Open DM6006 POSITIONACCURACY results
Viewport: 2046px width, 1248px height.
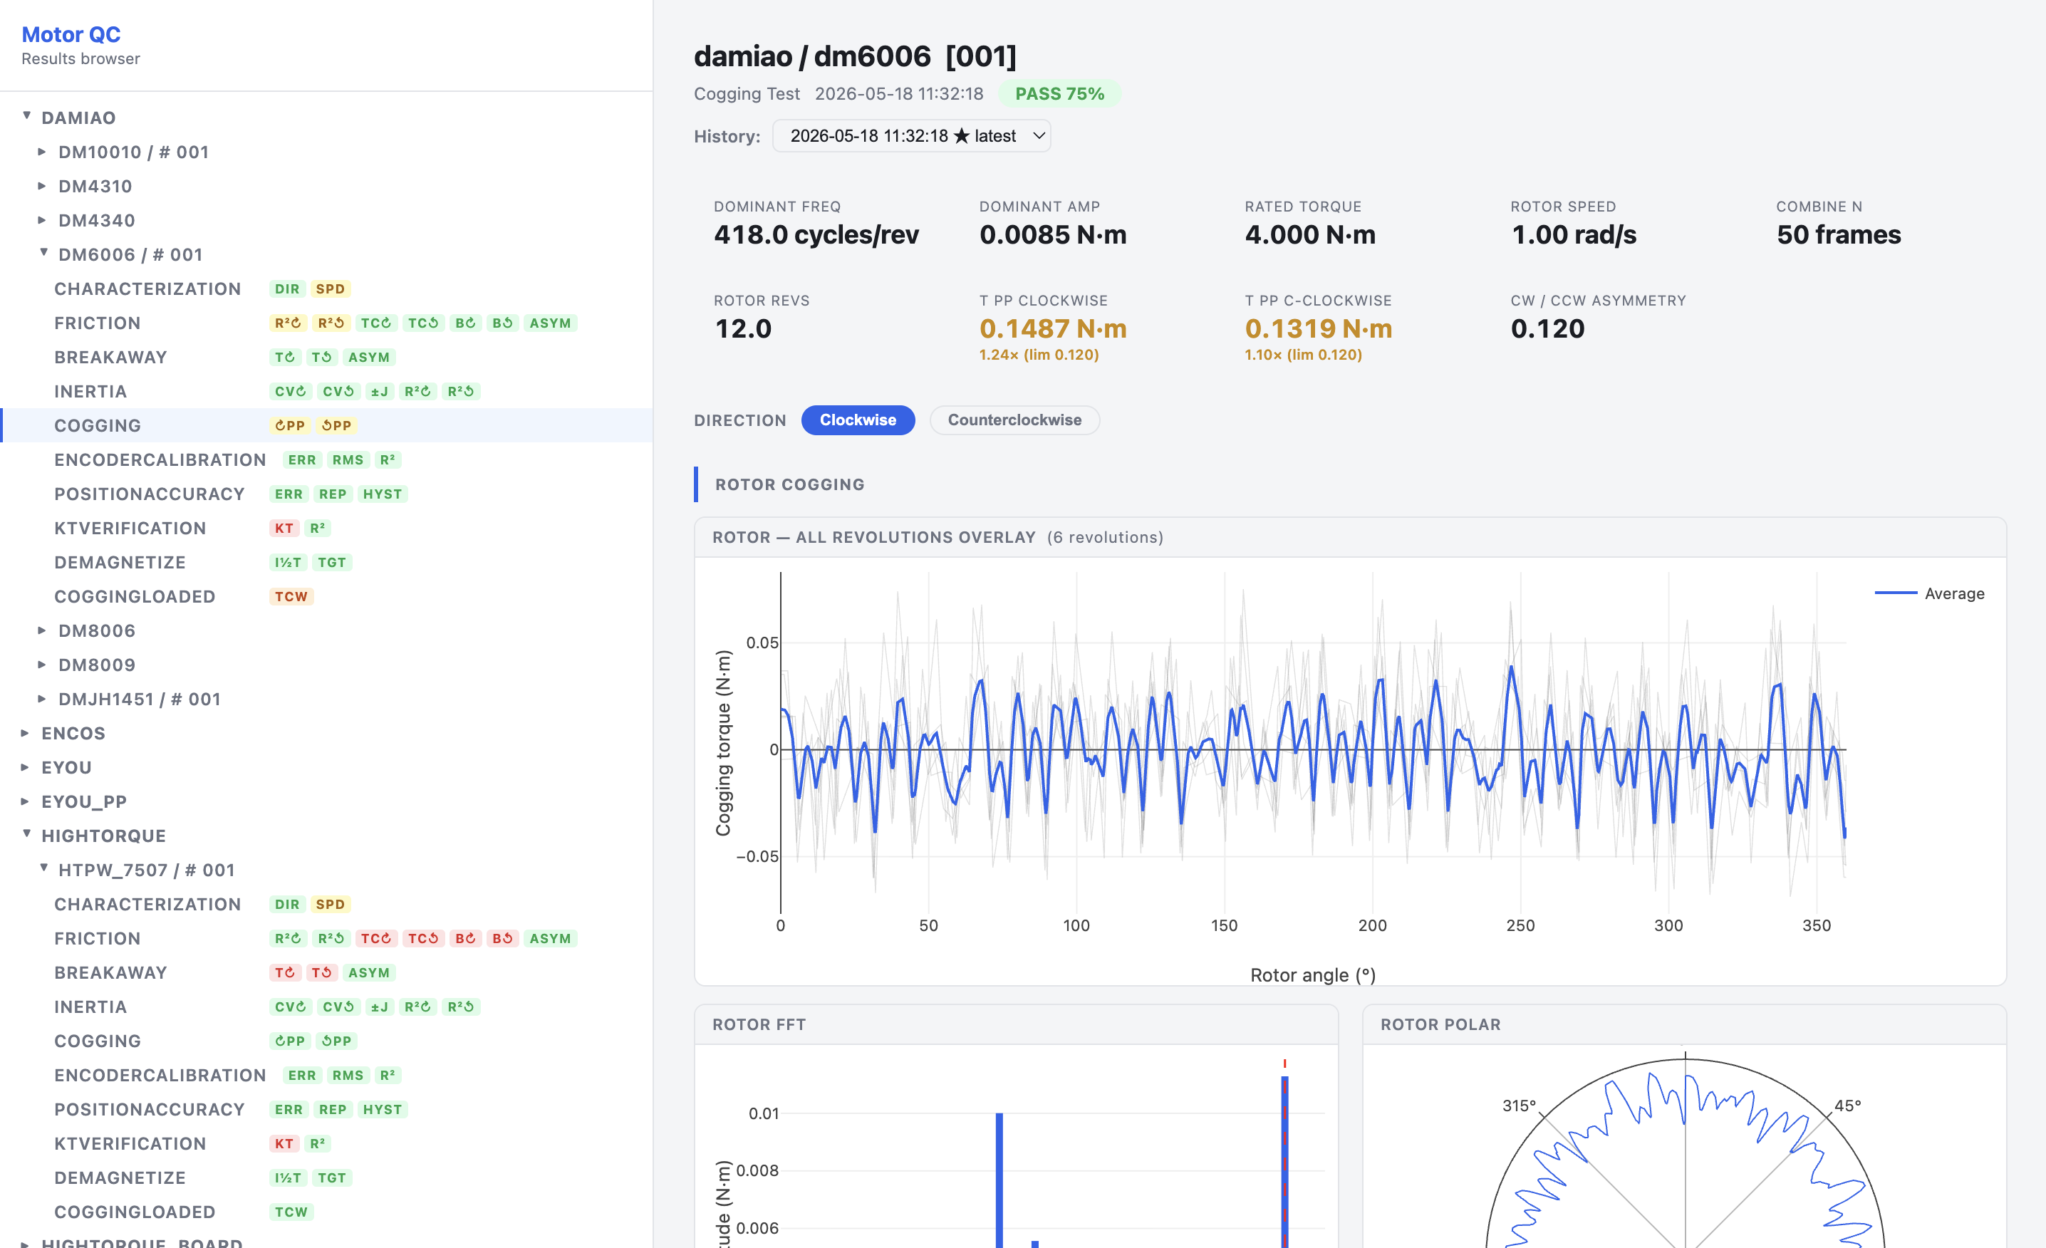[x=149, y=494]
